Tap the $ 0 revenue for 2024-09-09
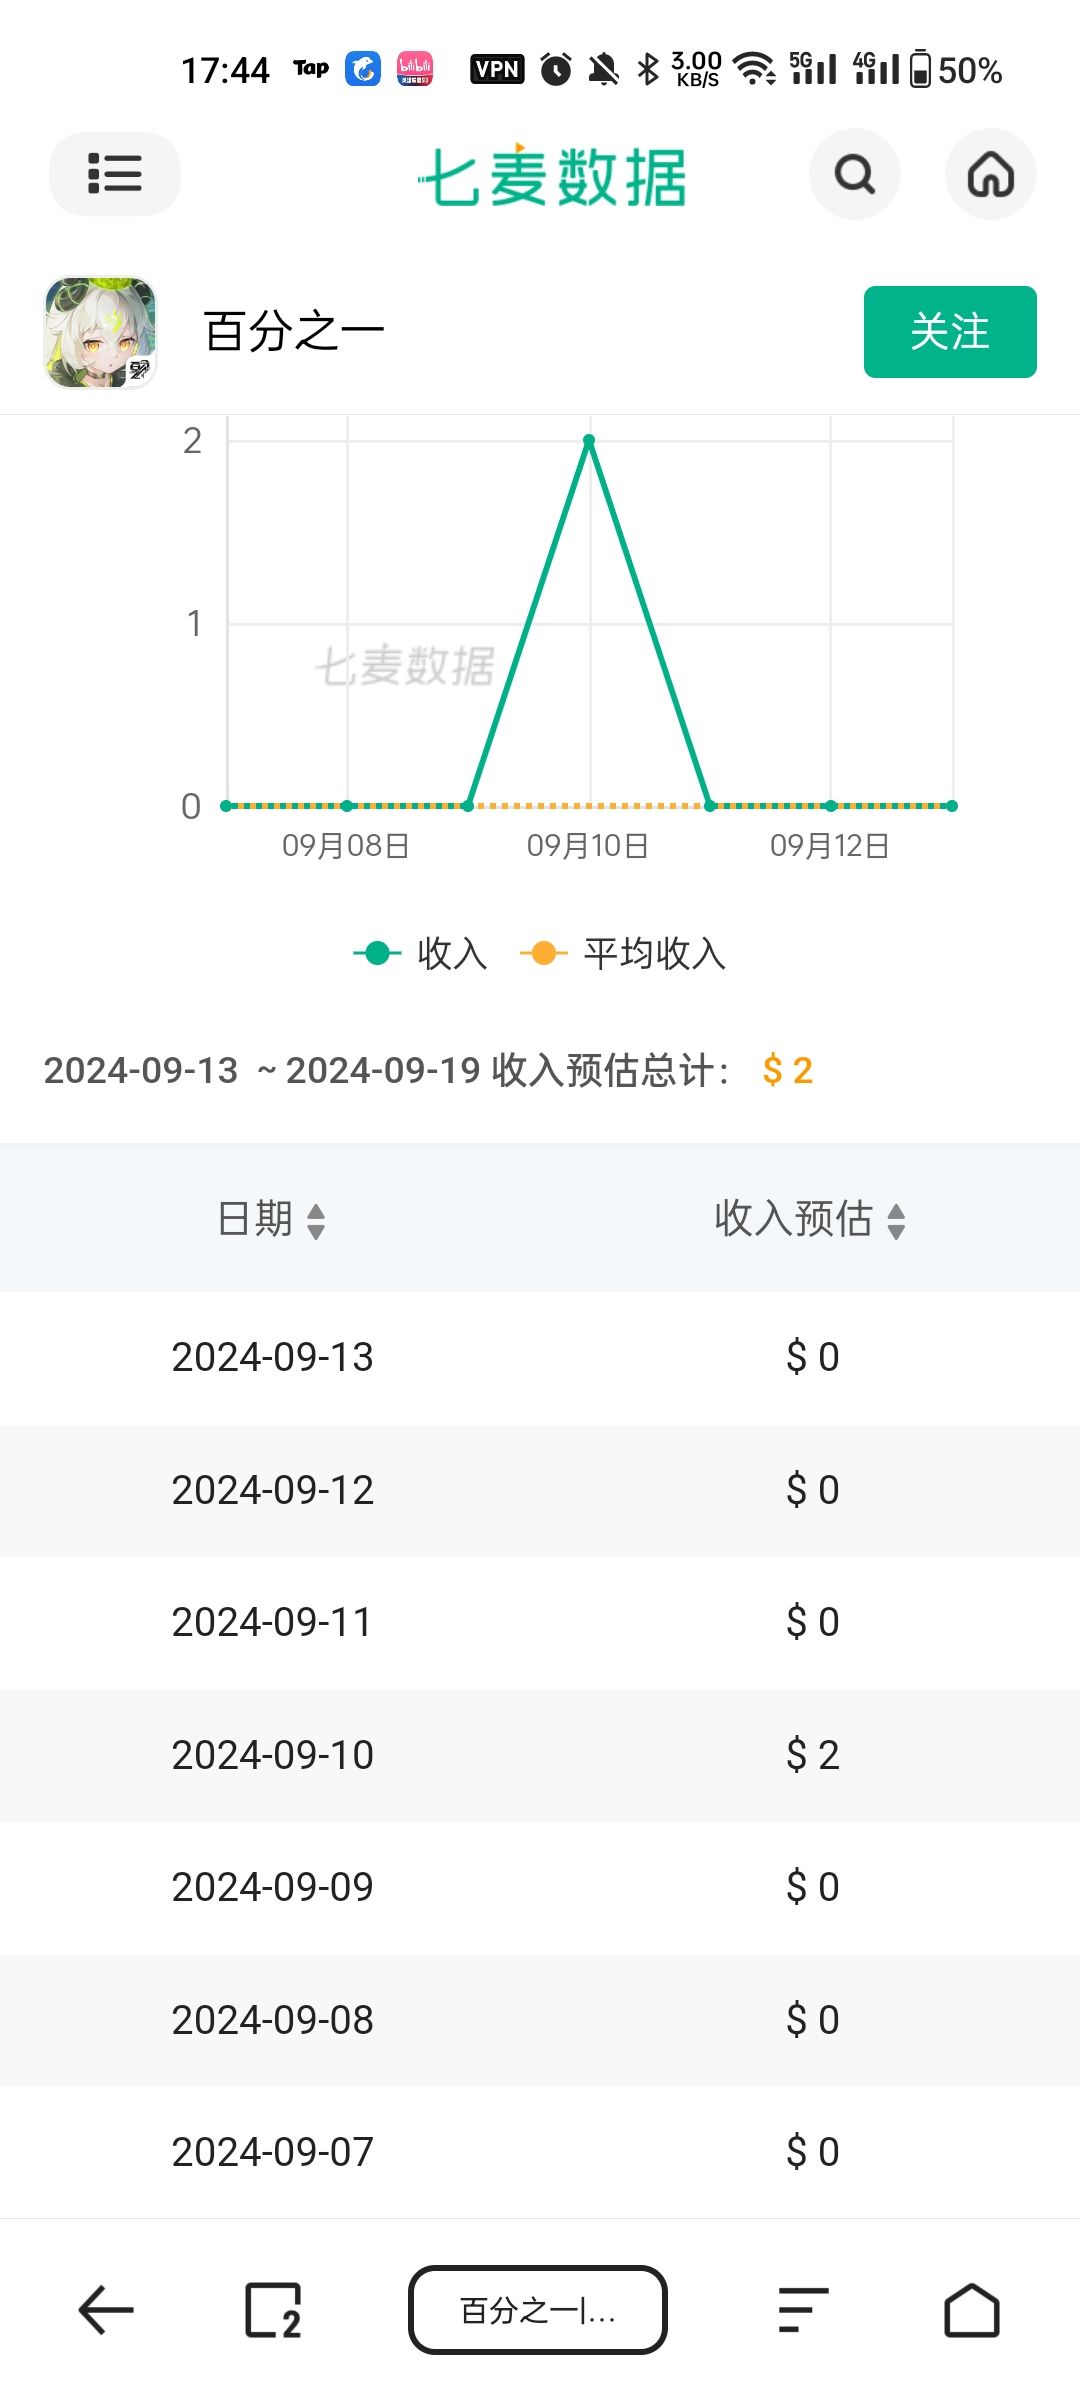The image size is (1080, 2400). [812, 1887]
